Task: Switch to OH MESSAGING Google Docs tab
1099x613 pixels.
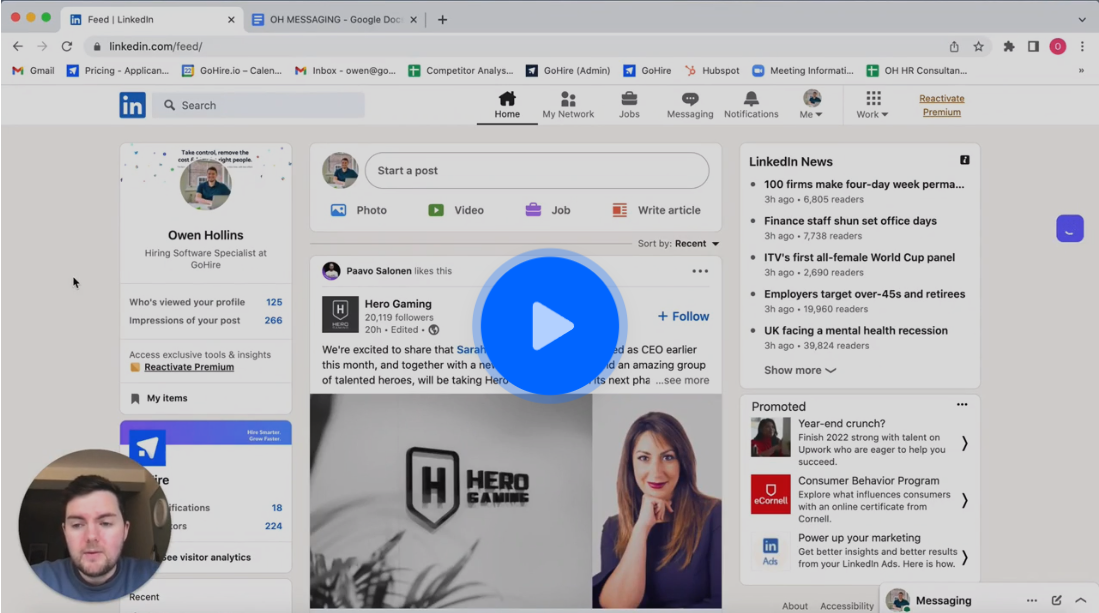Action: (x=336, y=20)
